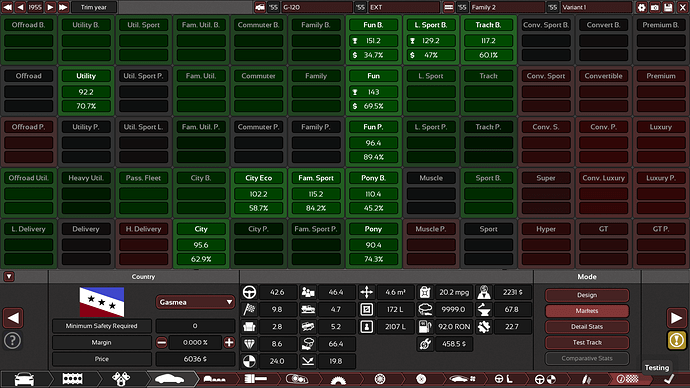Select the City Eco market tile
This screenshot has height=388, width=690.
tap(259, 193)
